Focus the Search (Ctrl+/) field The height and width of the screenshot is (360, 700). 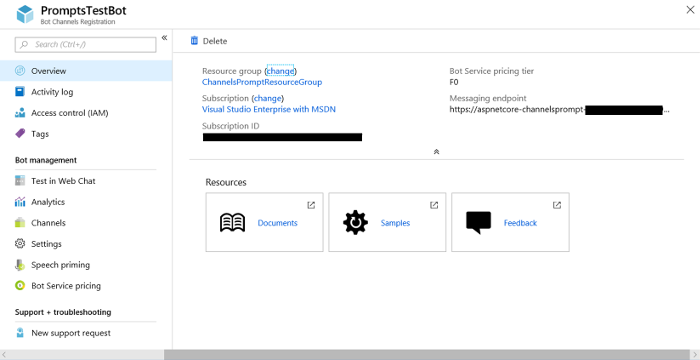[85, 44]
